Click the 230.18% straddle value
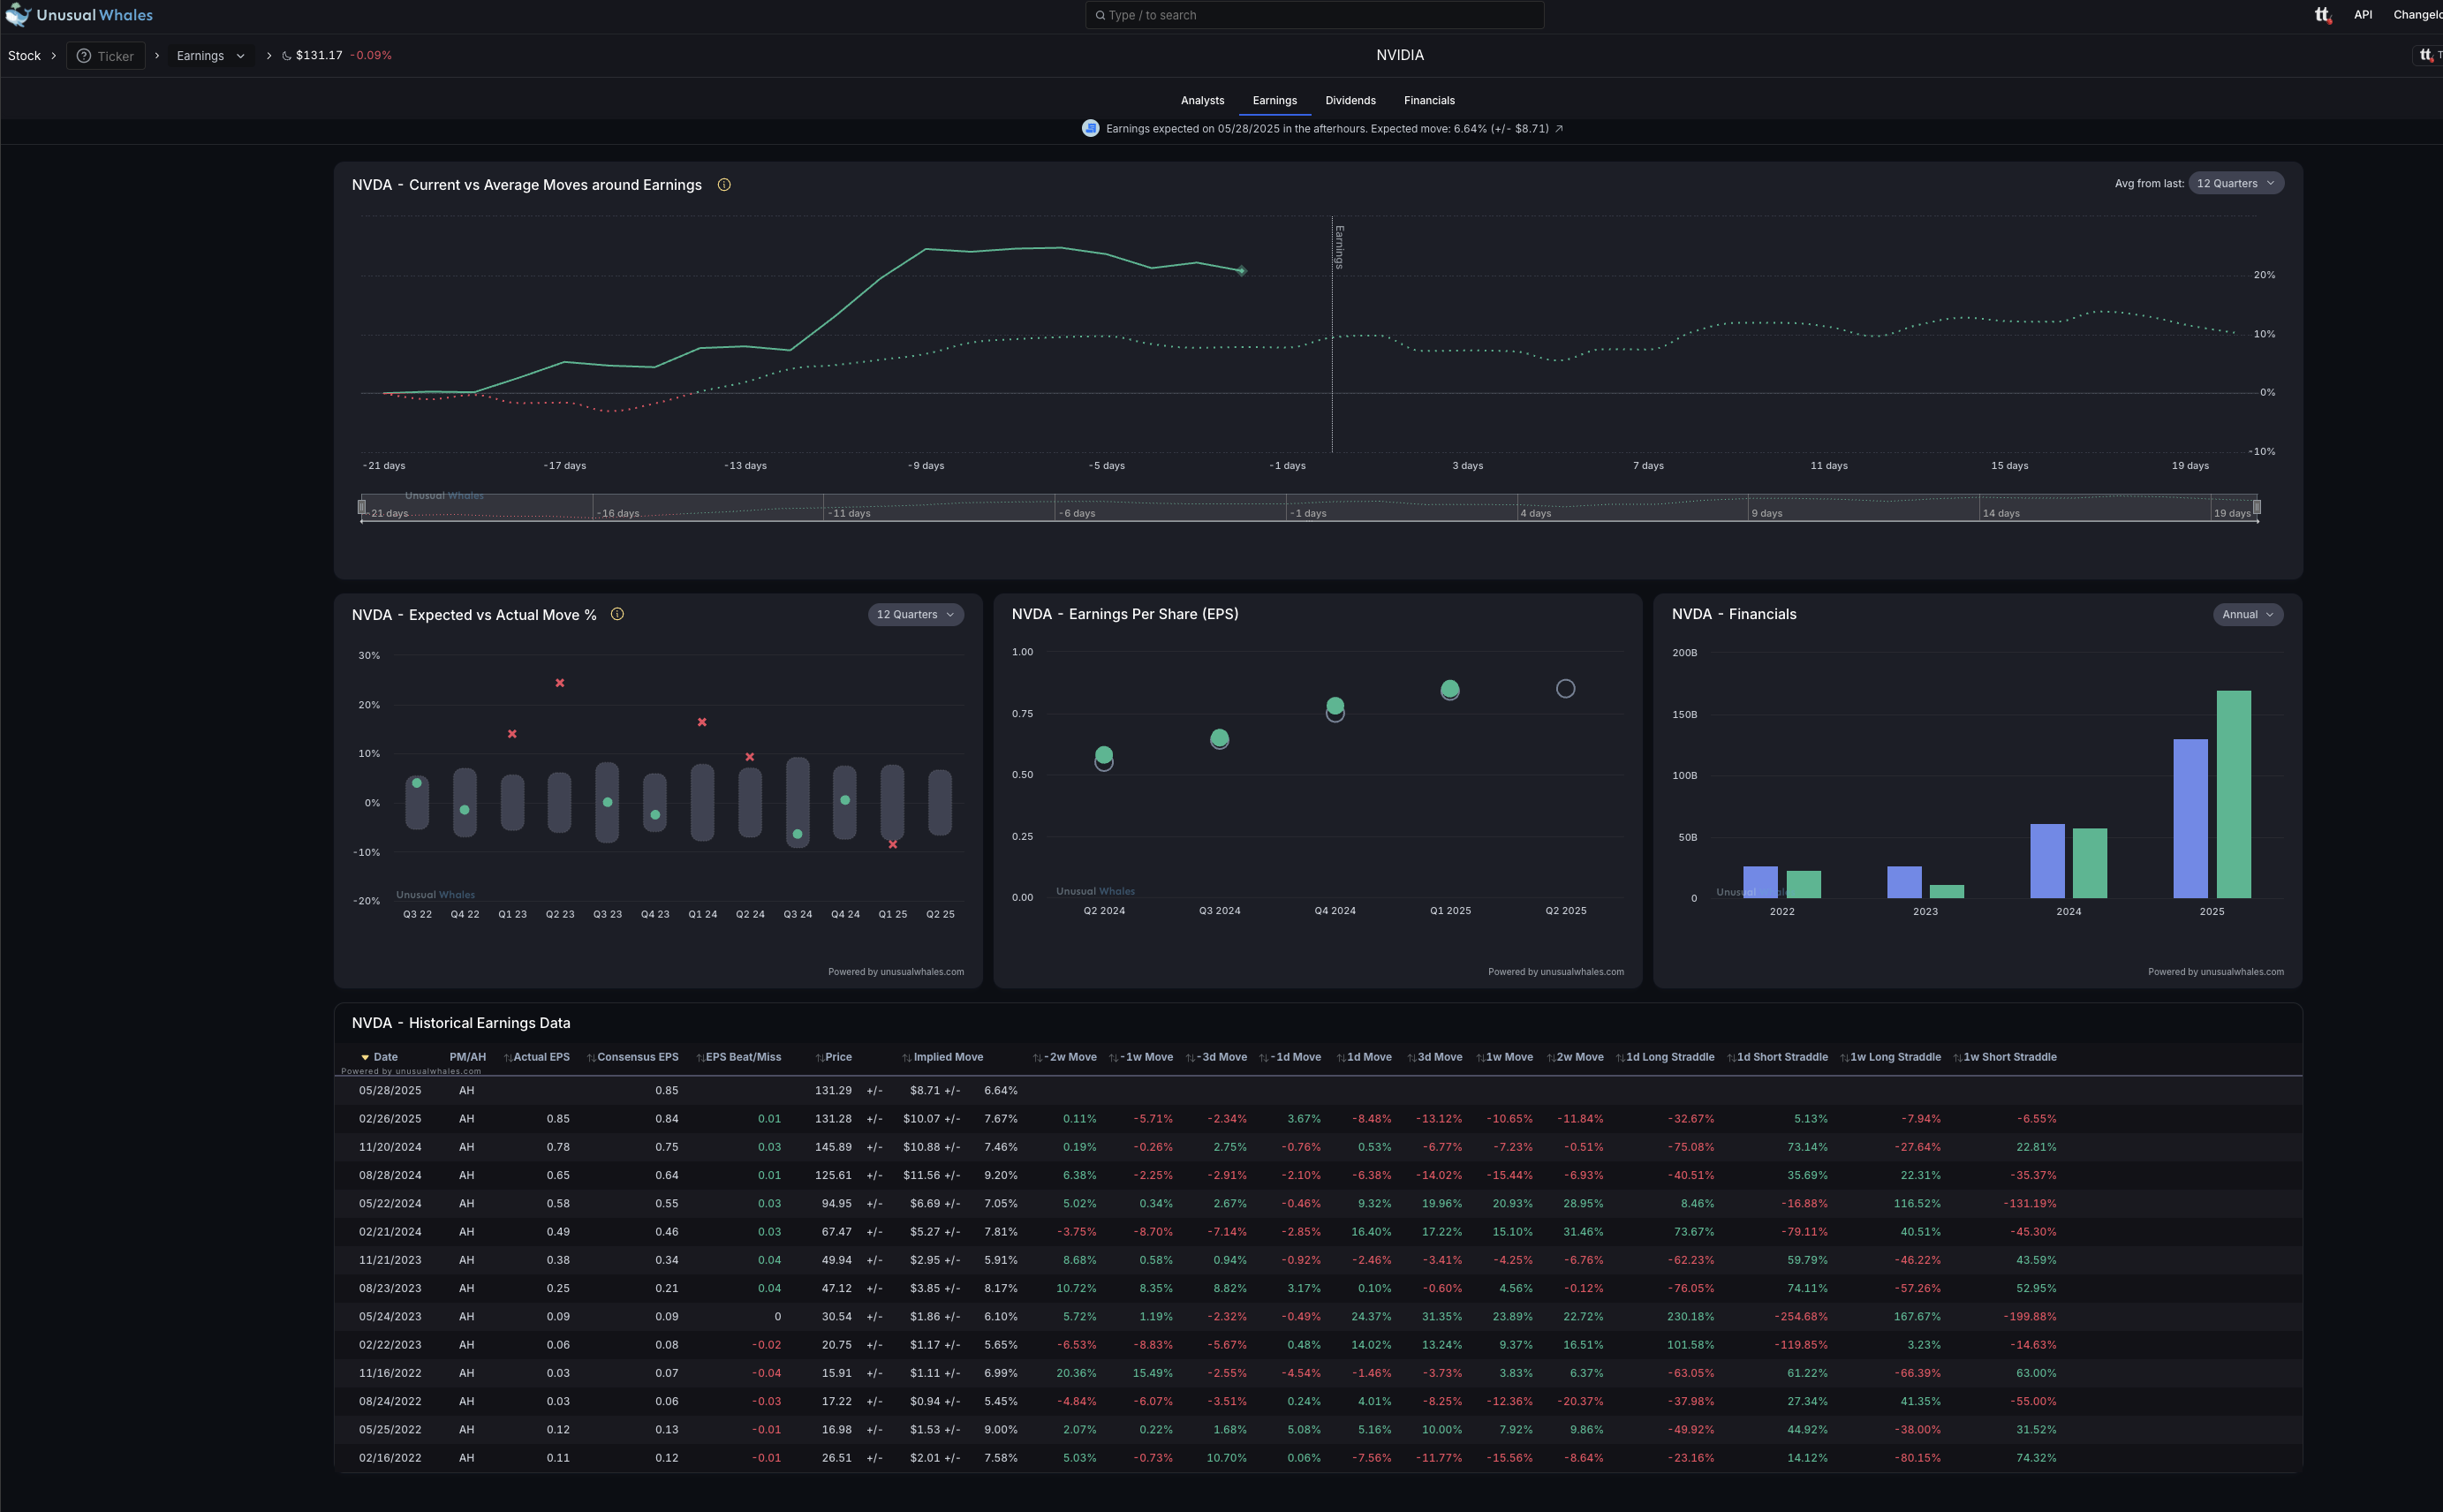The height and width of the screenshot is (1512, 2443). click(x=1690, y=1316)
